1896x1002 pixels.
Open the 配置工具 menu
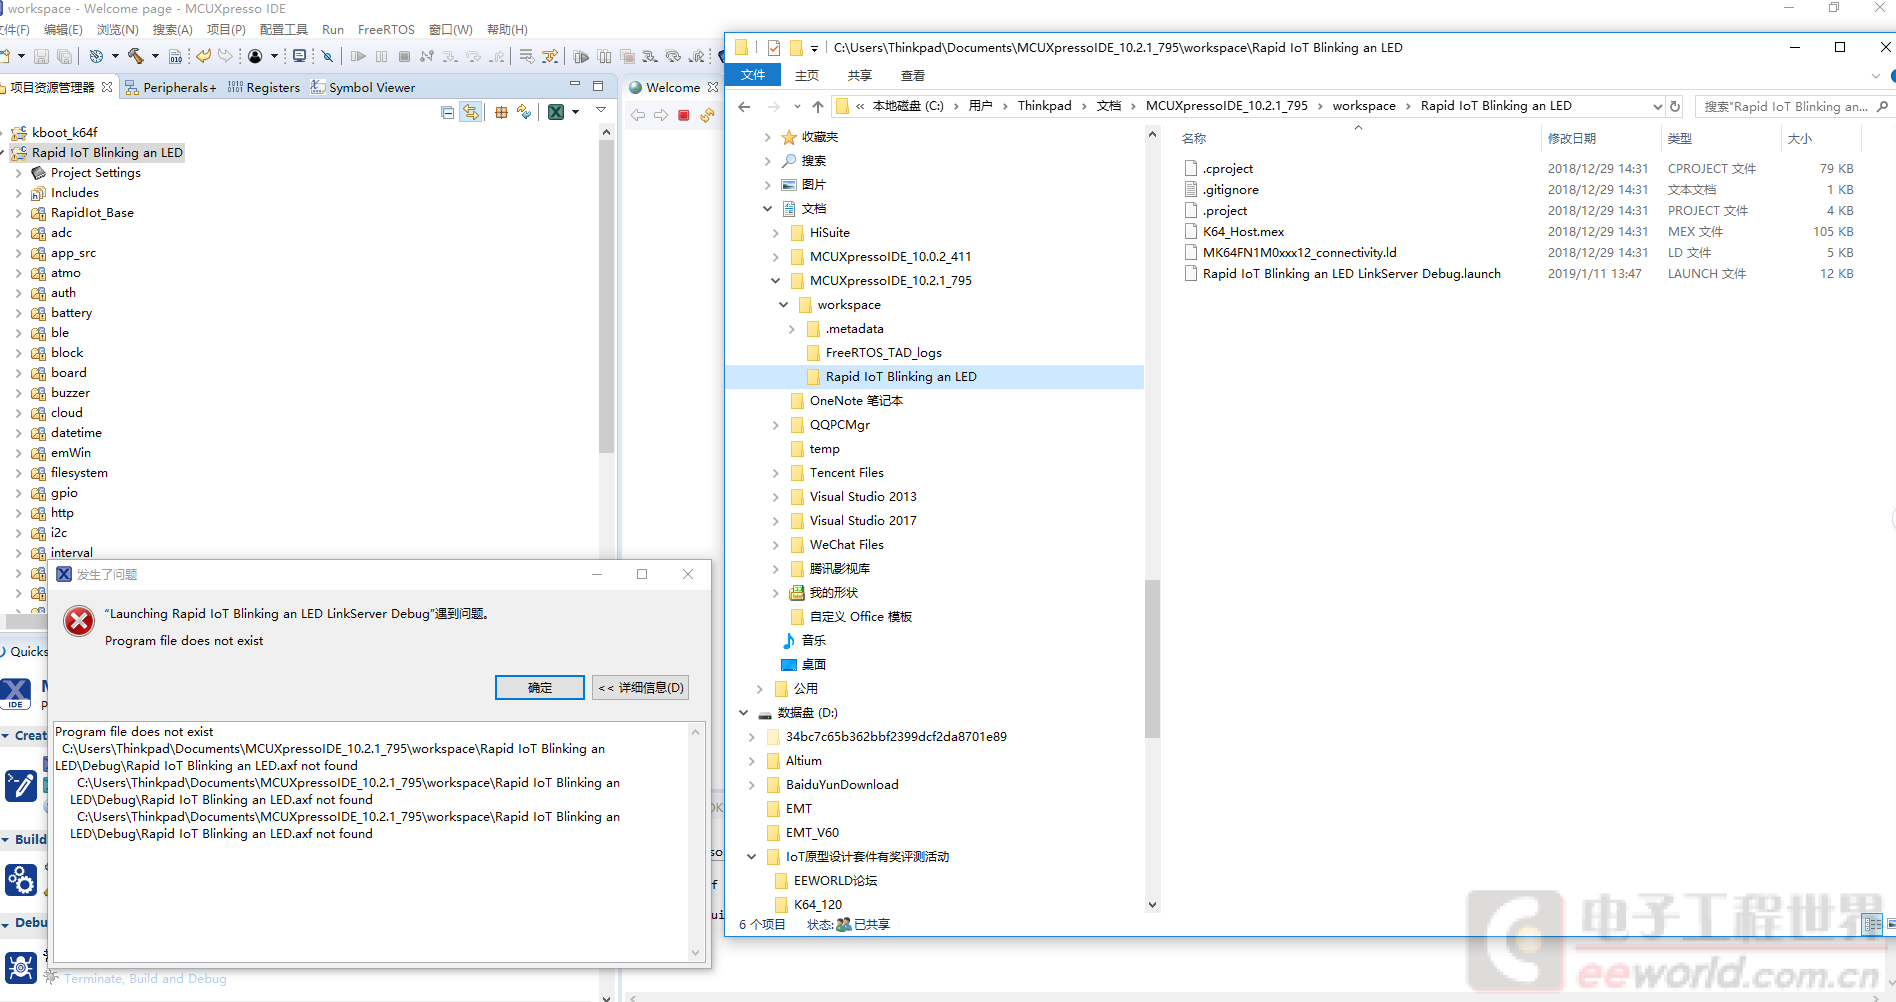coord(284,30)
